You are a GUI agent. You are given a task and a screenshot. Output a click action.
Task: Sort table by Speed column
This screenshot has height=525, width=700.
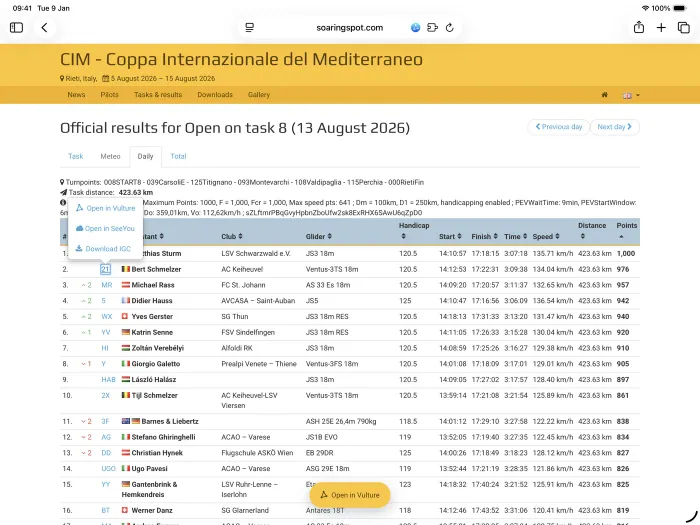click(546, 236)
